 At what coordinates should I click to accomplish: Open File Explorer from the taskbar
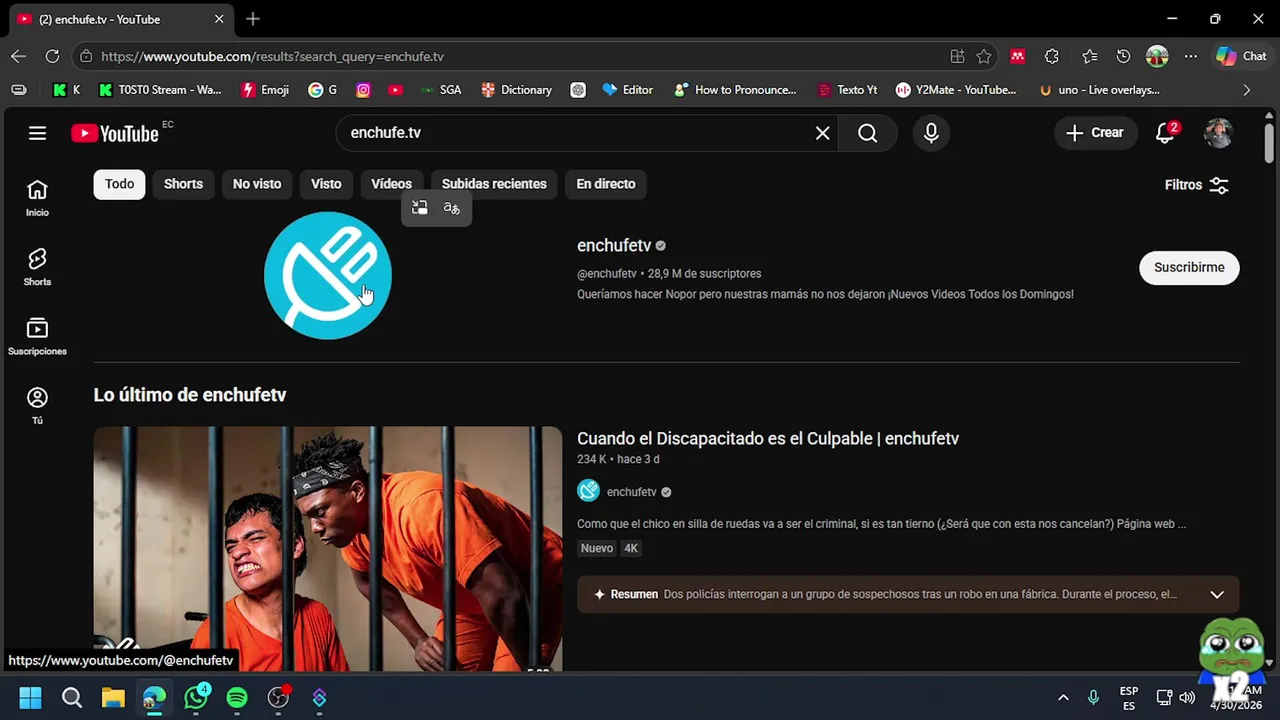112,698
